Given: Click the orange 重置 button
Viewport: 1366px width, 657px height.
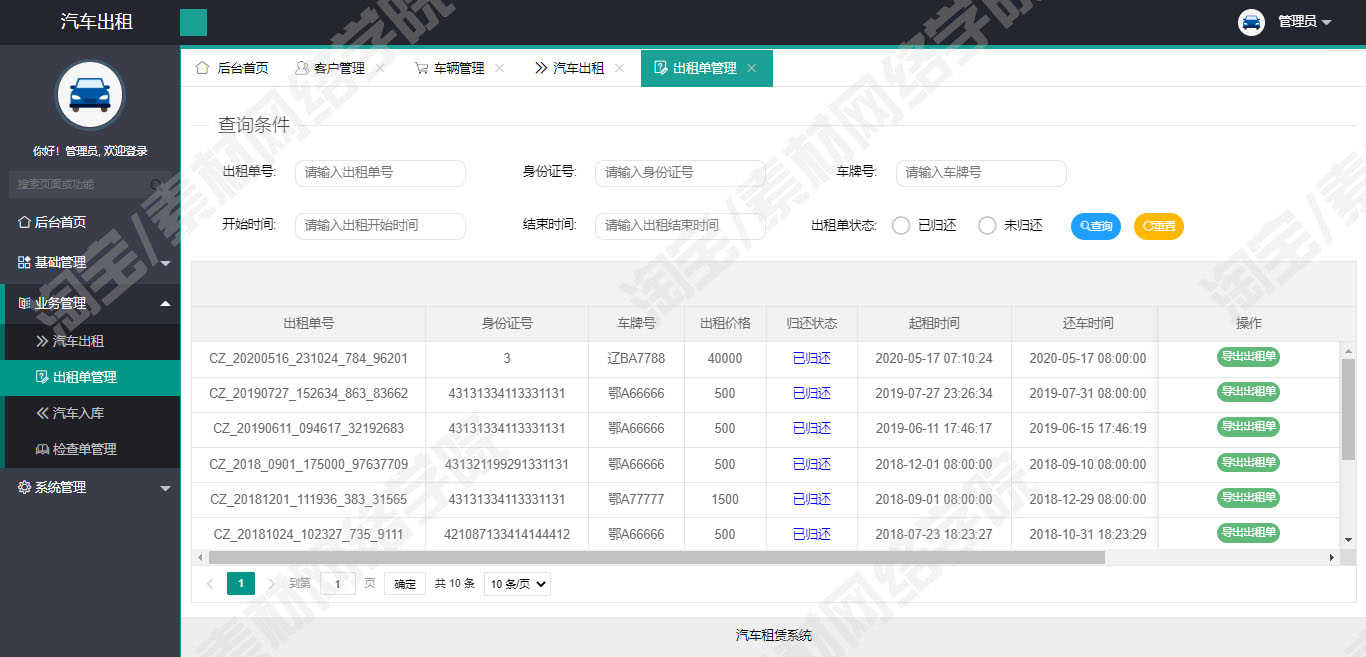Looking at the screenshot, I should pyautogui.click(x=1159, y=226).
